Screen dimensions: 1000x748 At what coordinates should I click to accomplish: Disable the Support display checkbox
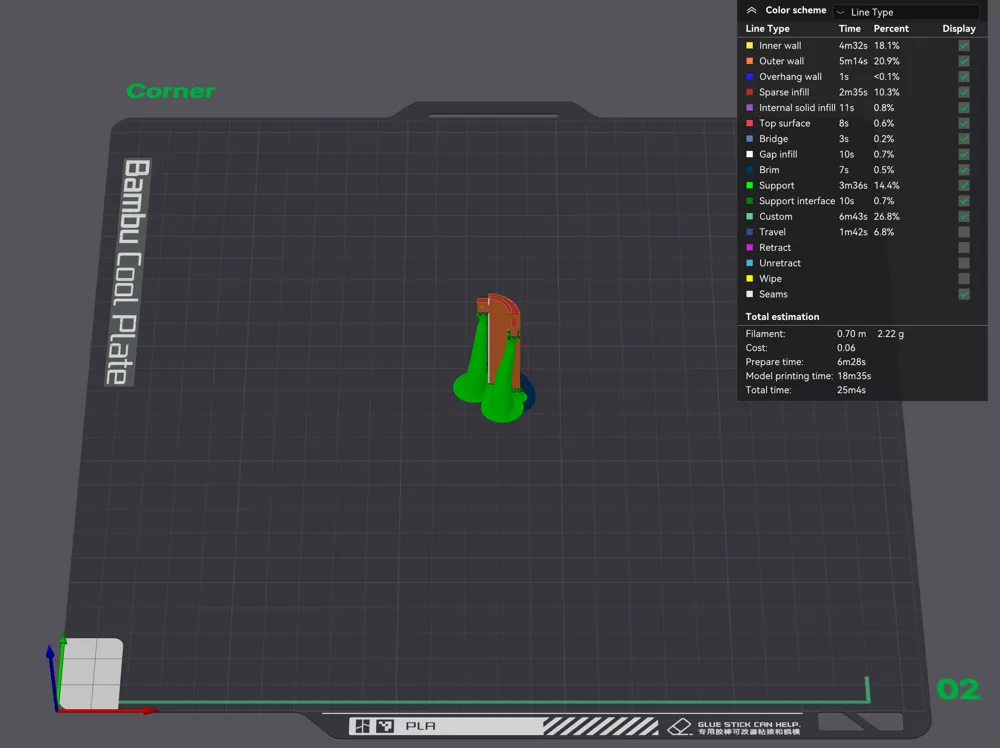tap(963, 185)
